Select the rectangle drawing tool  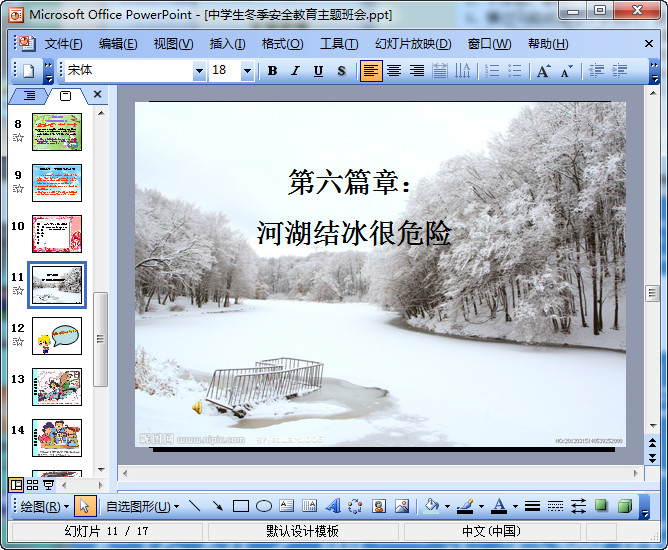click(241, 506)
